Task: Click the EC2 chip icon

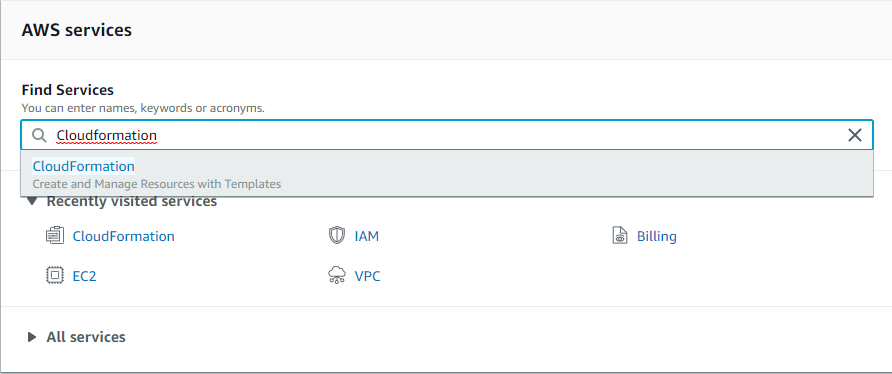Action: point(55,276)
